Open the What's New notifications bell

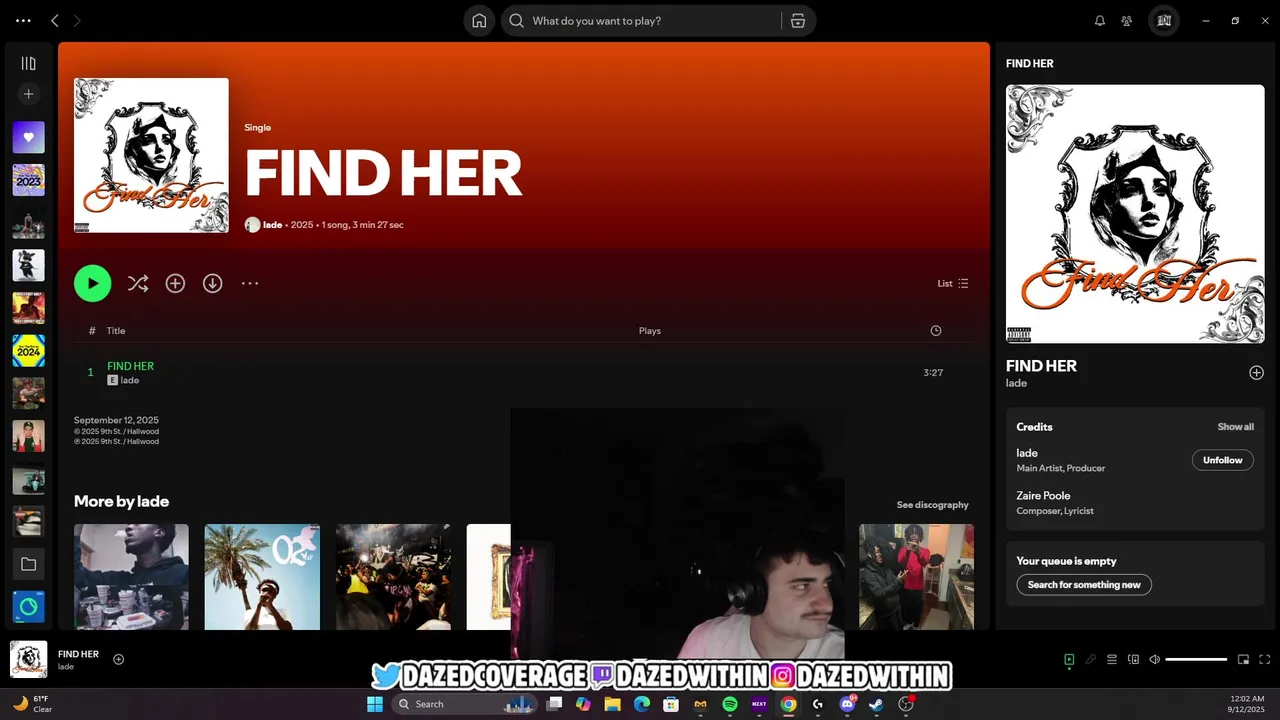(x=1100, y=21)
